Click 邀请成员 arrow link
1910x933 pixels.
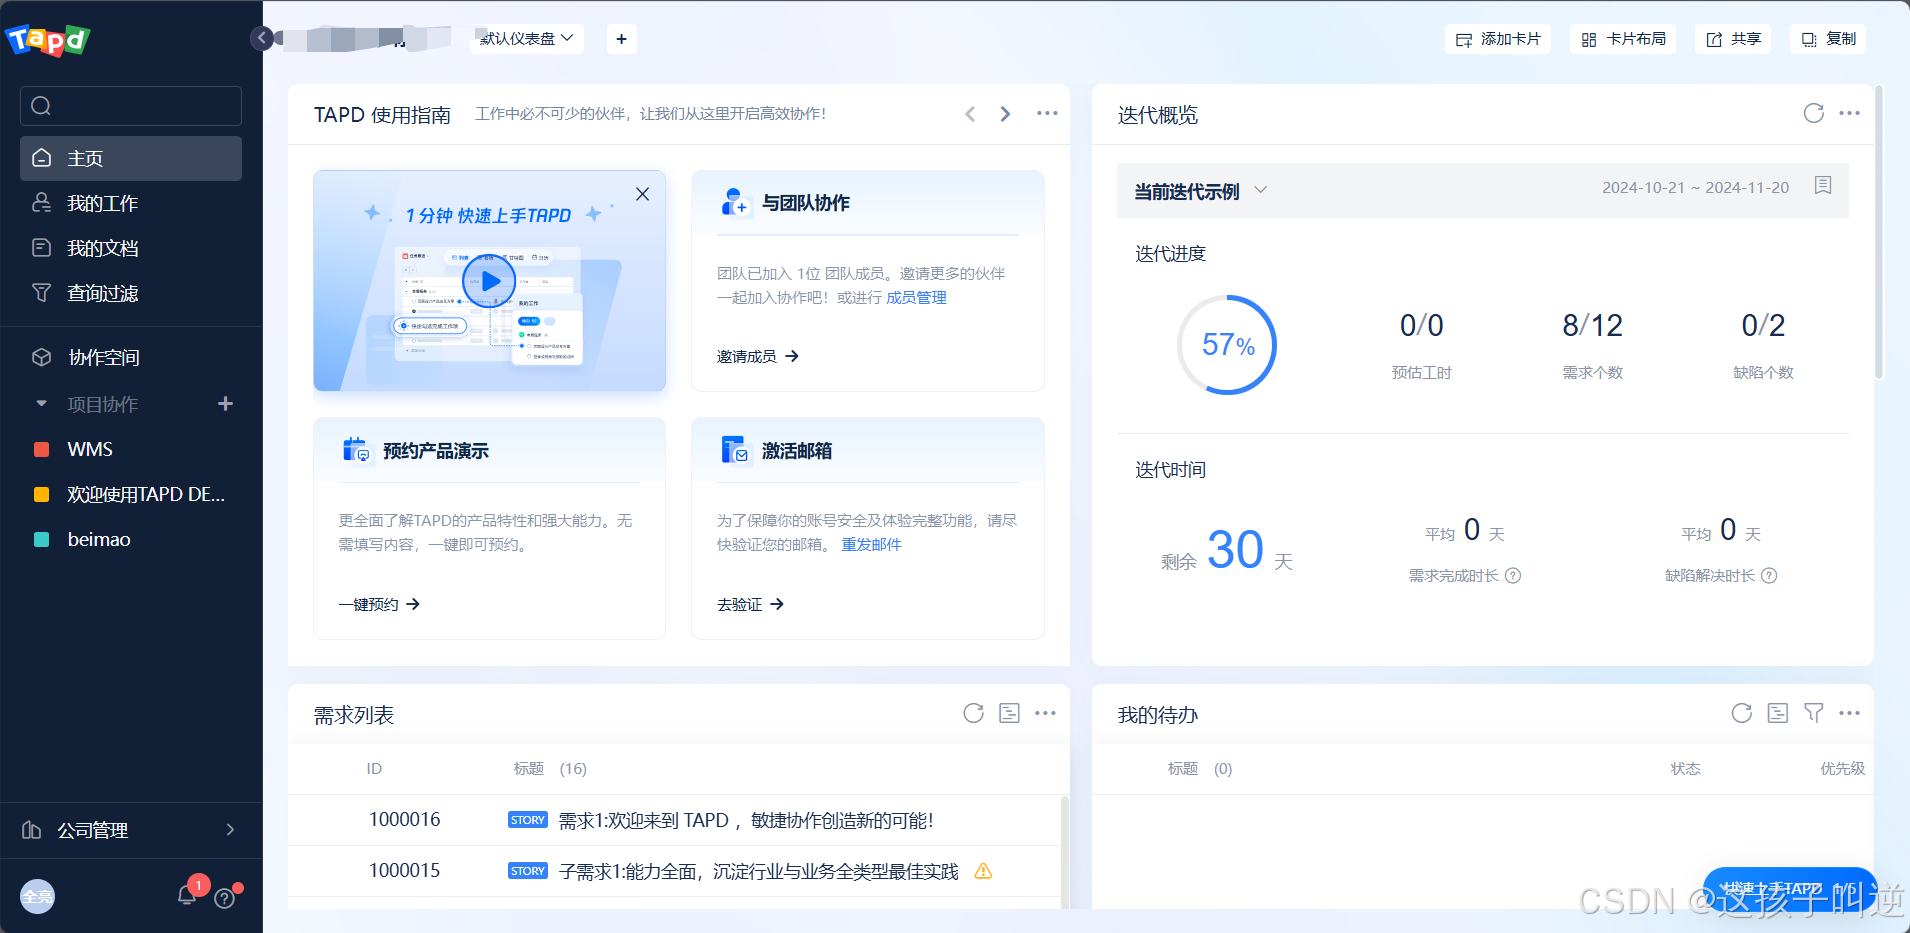(x=758, y=356)
